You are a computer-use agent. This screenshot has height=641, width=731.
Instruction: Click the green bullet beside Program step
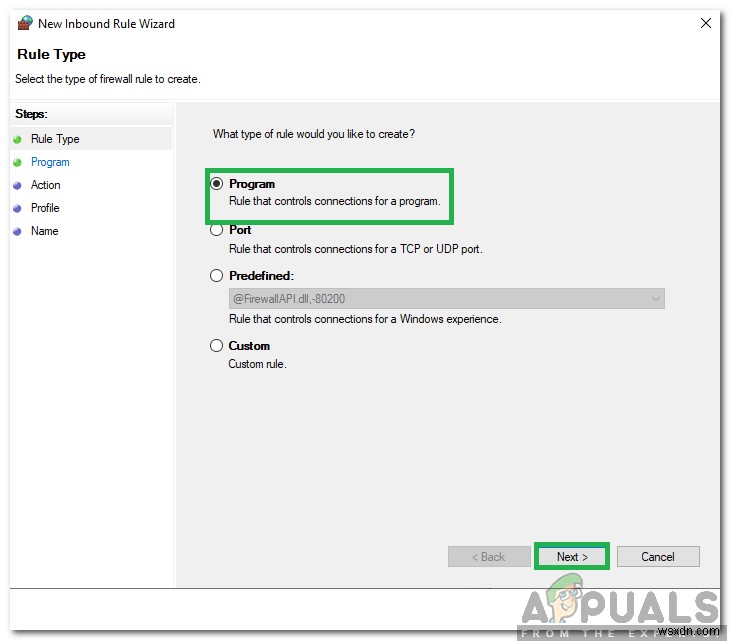pyautogui.click(x=18, y=162)
